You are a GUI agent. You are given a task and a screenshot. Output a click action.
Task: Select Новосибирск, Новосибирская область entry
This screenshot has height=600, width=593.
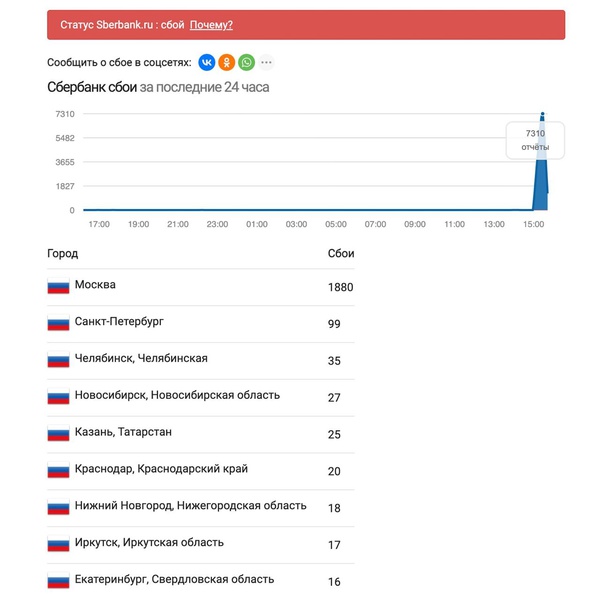pos(201,398)
